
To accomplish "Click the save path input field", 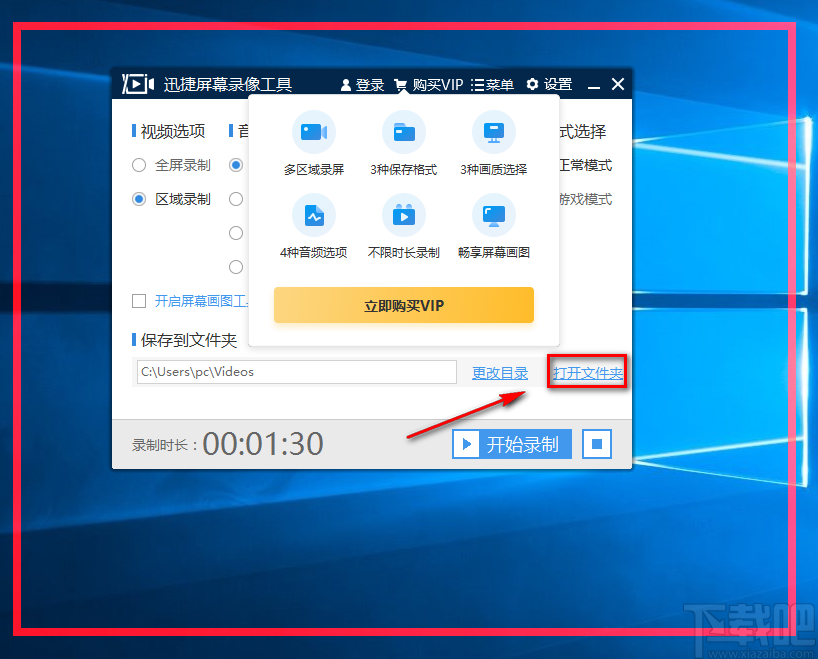I will coord(297,372).
